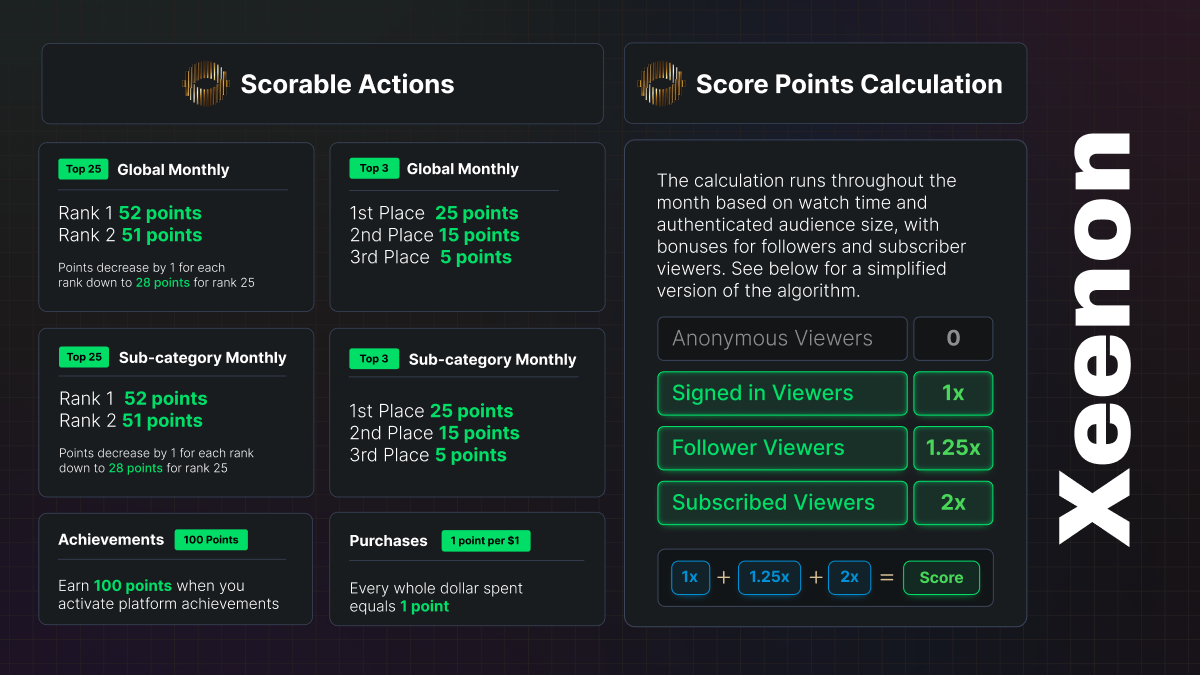Click the 2x multiplier beside Subscribed Viewers
This screenshot has width=1200, height=675.
953,503
